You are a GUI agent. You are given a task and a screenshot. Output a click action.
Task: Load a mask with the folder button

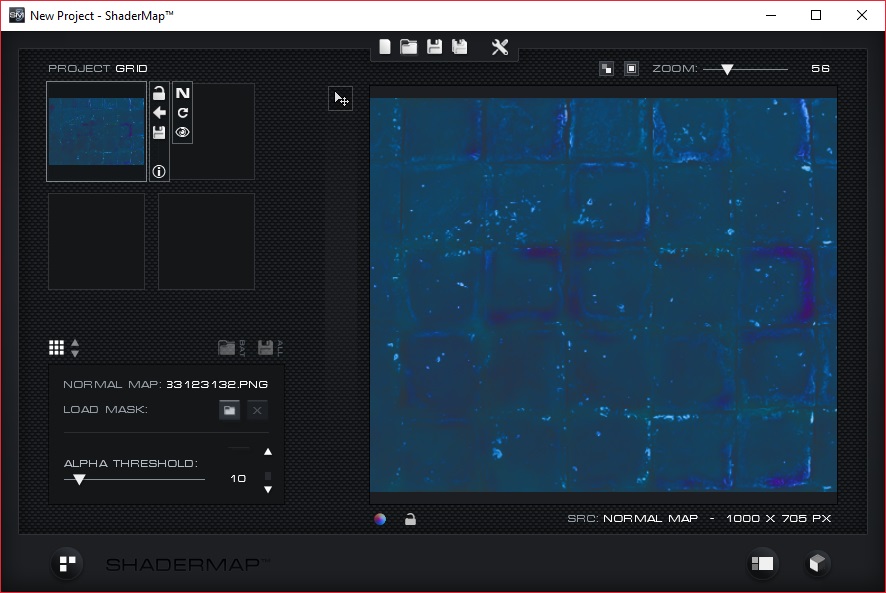pos(229,410)
